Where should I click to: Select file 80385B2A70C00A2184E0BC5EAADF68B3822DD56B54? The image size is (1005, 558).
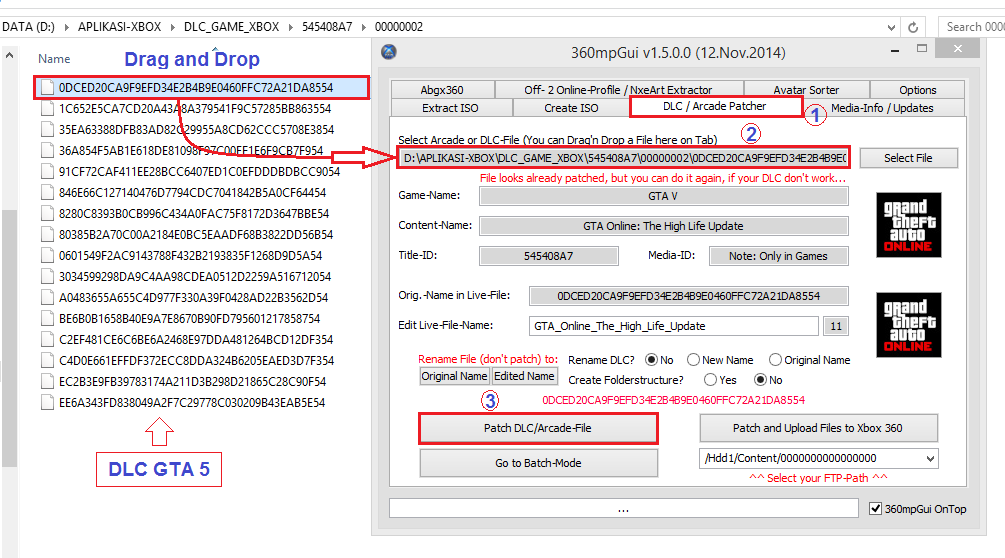196,234
